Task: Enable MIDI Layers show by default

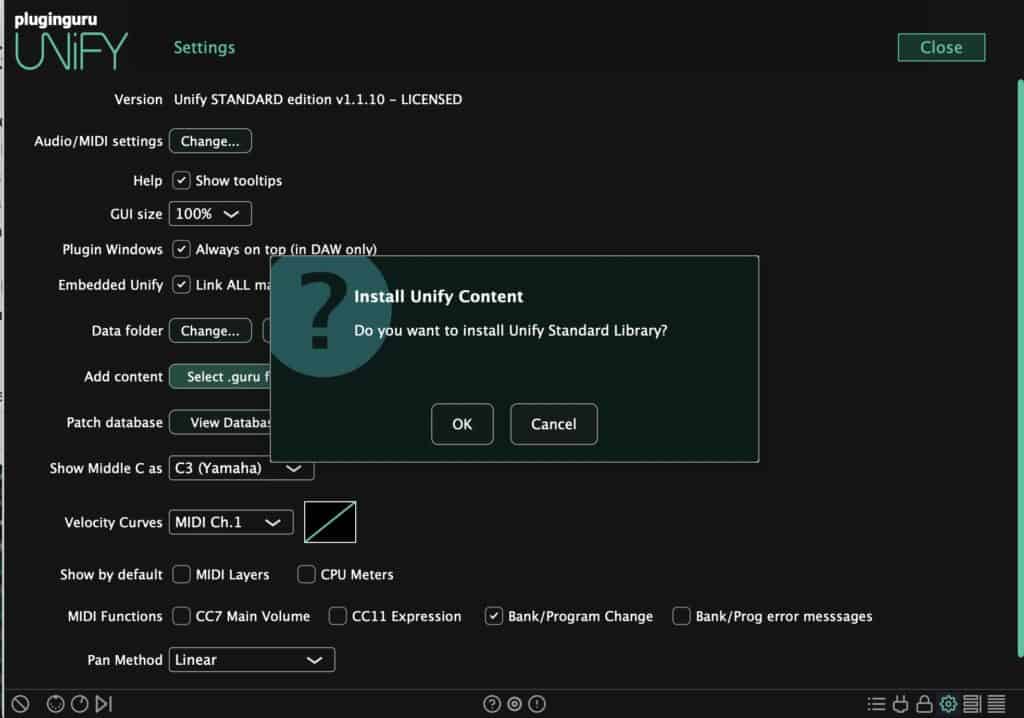Action: pos(181,574)
